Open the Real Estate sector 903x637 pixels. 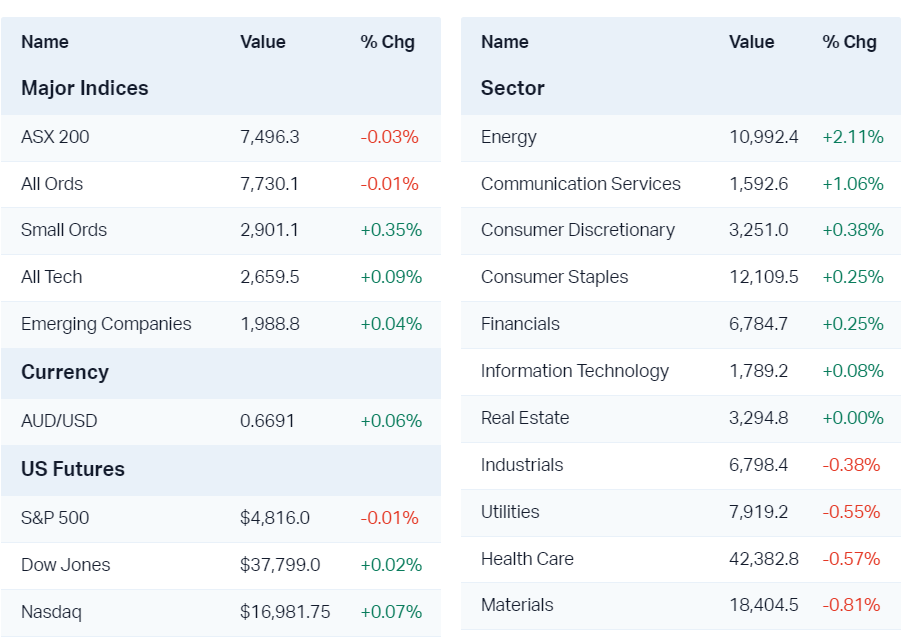[x=525, y=418]
